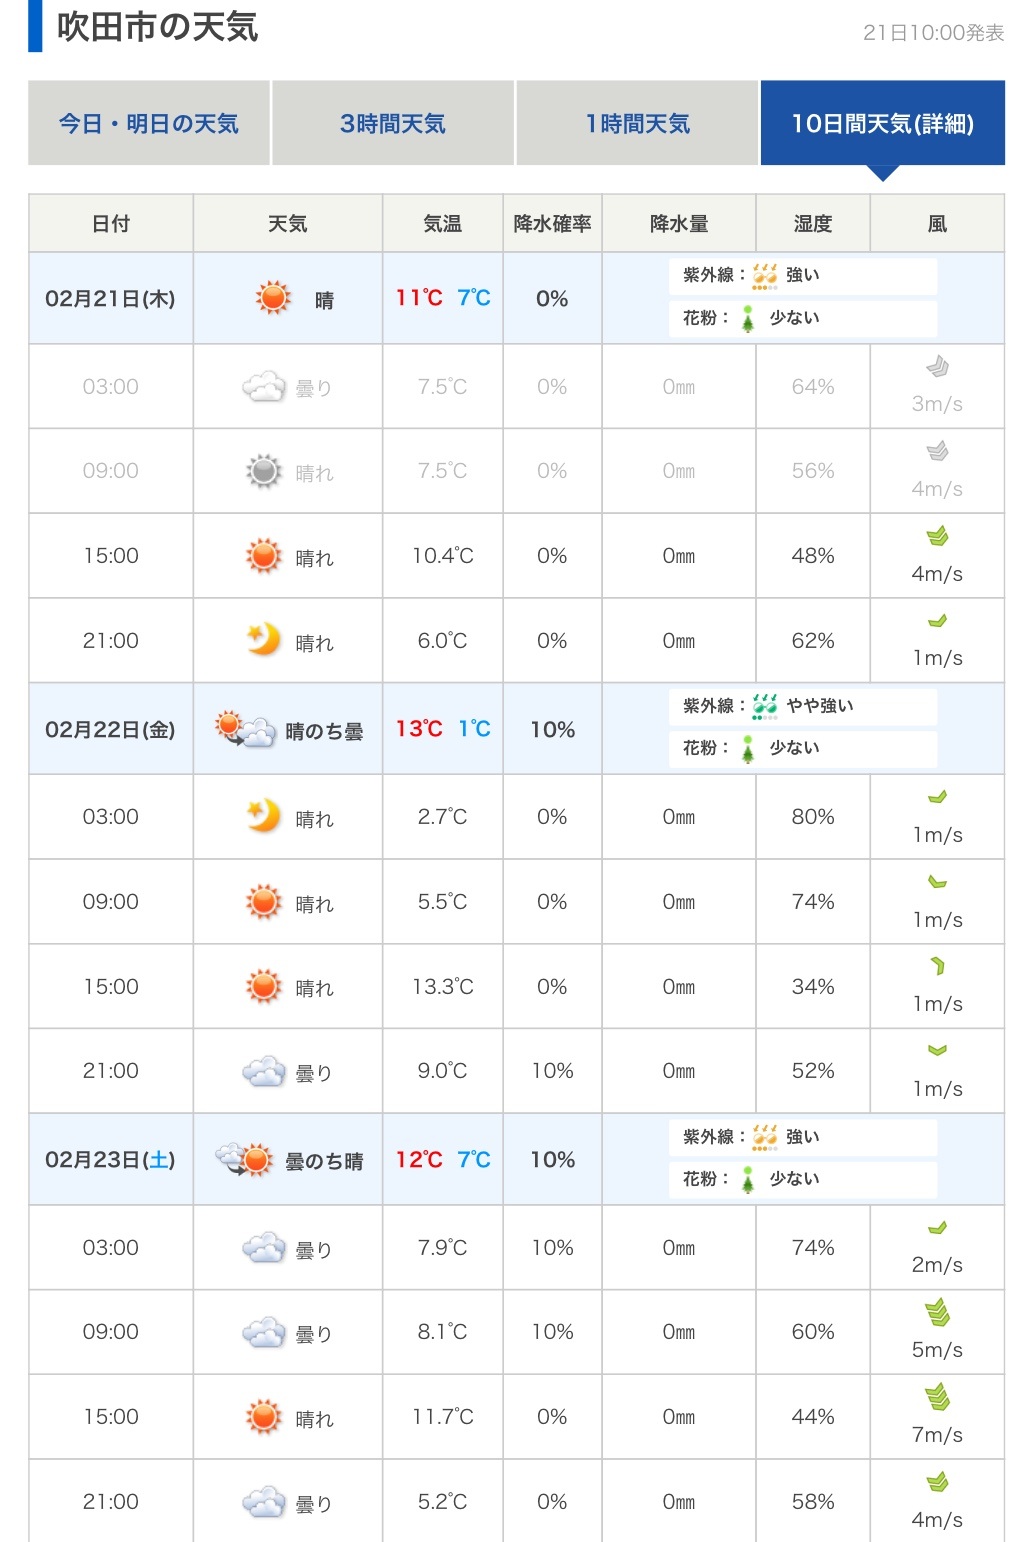Click the 湿度 column header

tap(812, 224)
